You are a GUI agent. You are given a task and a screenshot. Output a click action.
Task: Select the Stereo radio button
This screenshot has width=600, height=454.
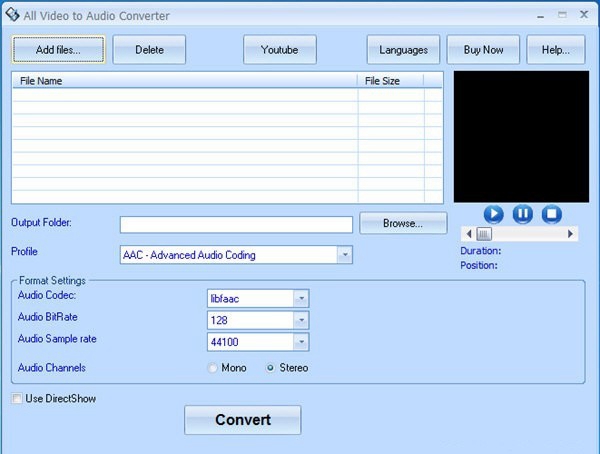(270, 368)
